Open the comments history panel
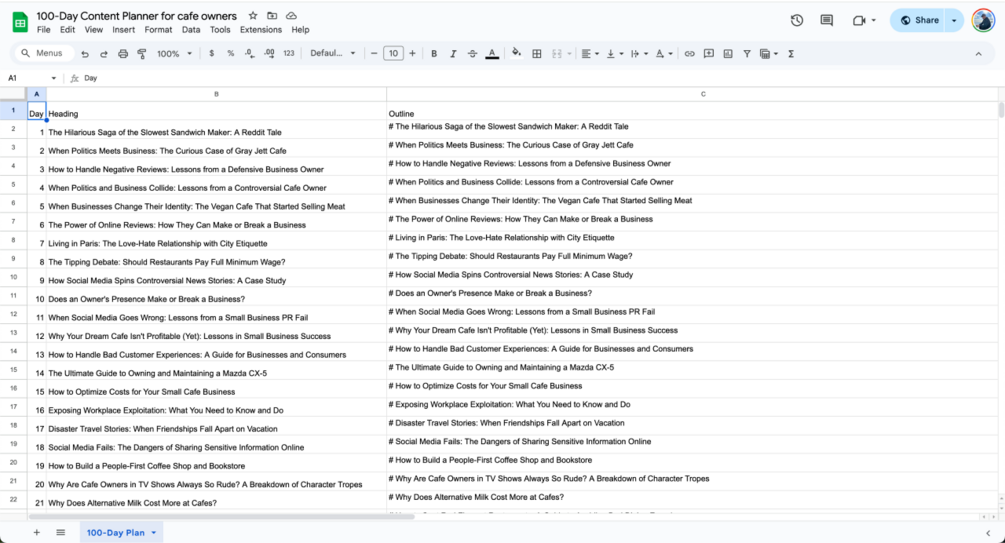The width and height of the screenshot is (1005, 543). 827,21
